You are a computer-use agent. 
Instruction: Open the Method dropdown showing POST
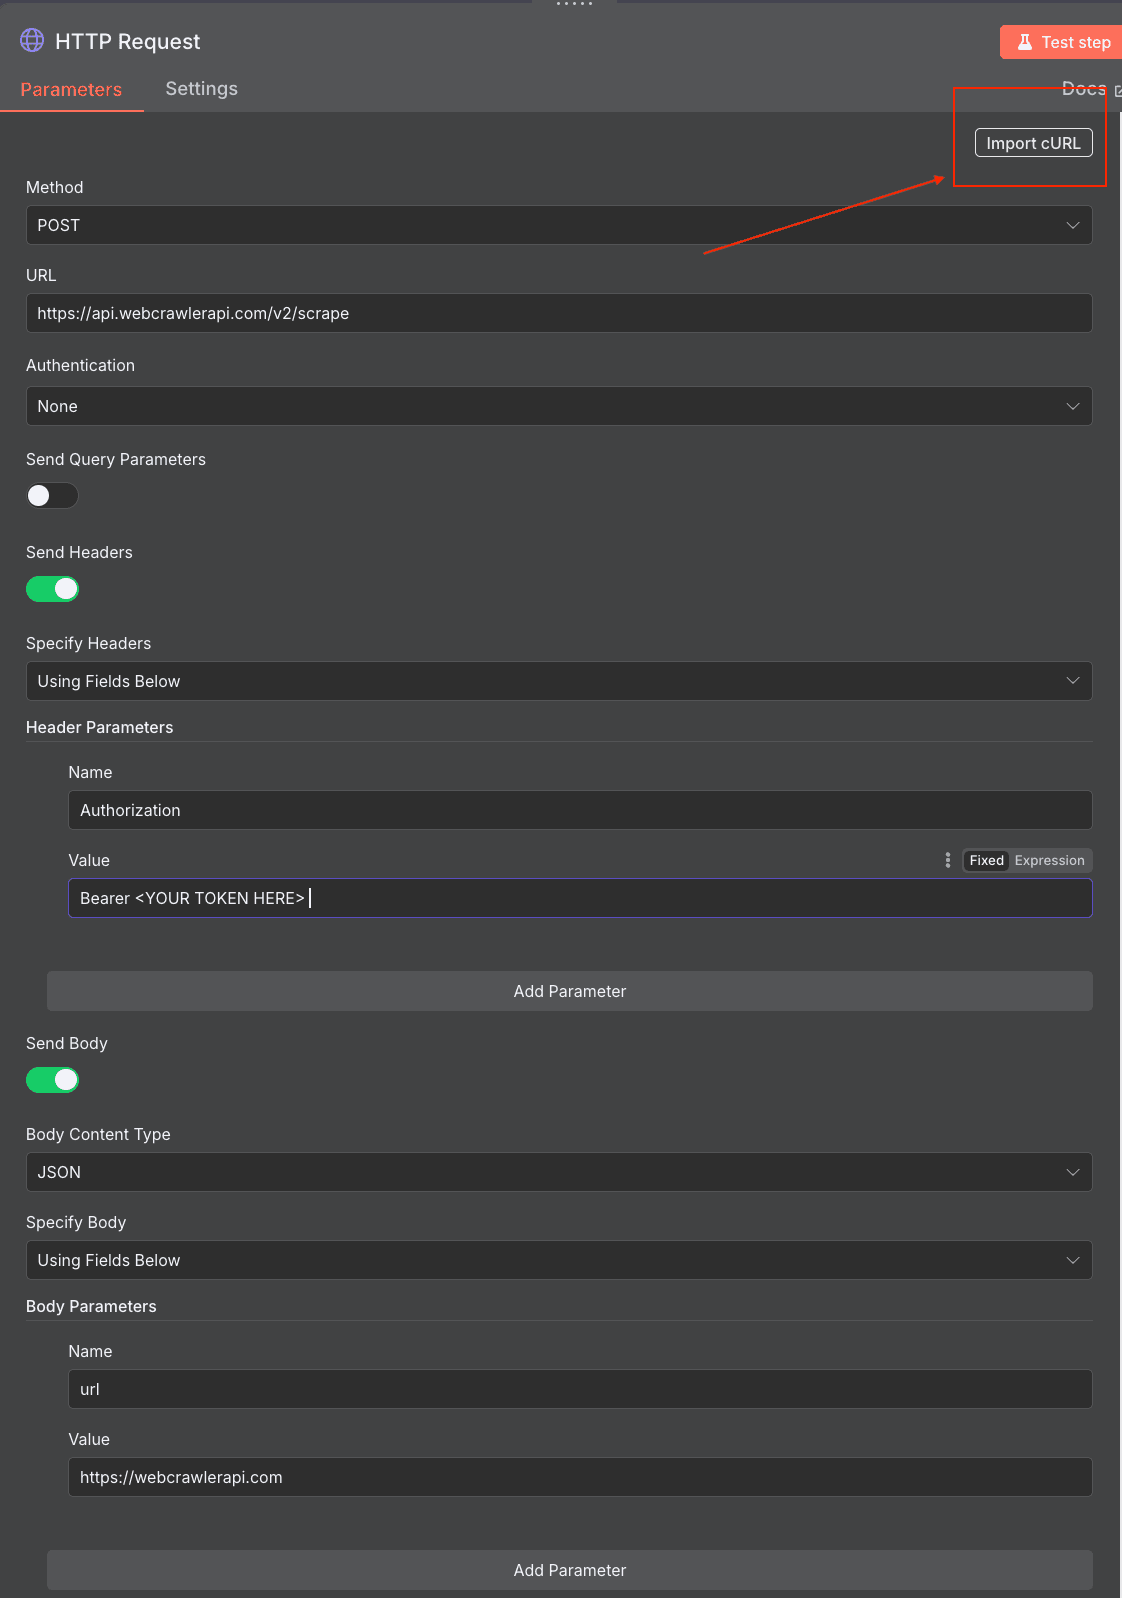pyautogui.click(x=559, y=225)
